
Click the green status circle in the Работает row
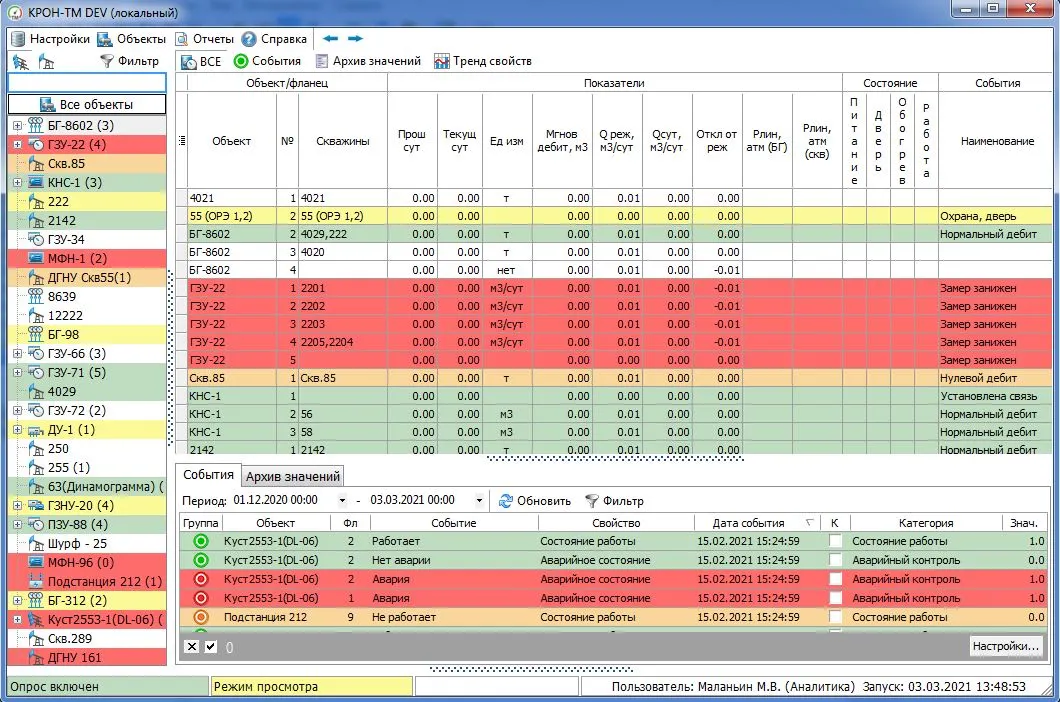pyautogui.click(x=201, y=541)
